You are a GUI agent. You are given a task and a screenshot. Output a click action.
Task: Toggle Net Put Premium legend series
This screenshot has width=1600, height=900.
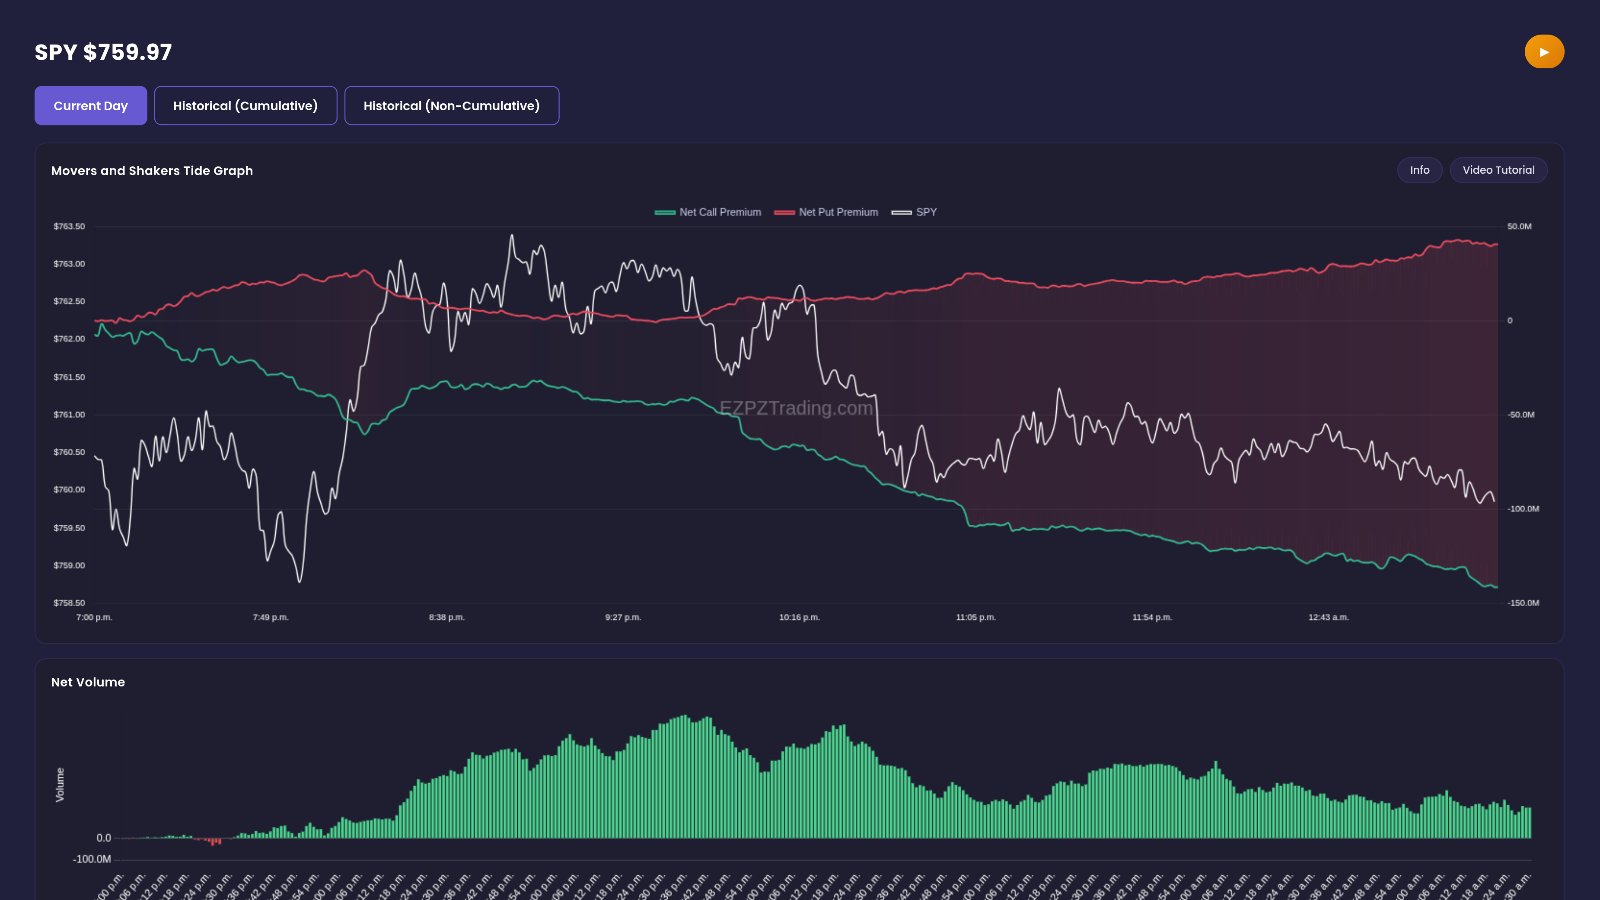[826, 212]
